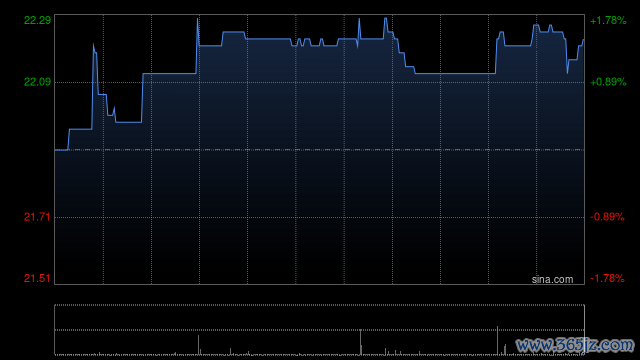Click the sina.com watermark text
Image resolution: width=640 pixels, height=360 pixels.
tap(552, 280)
